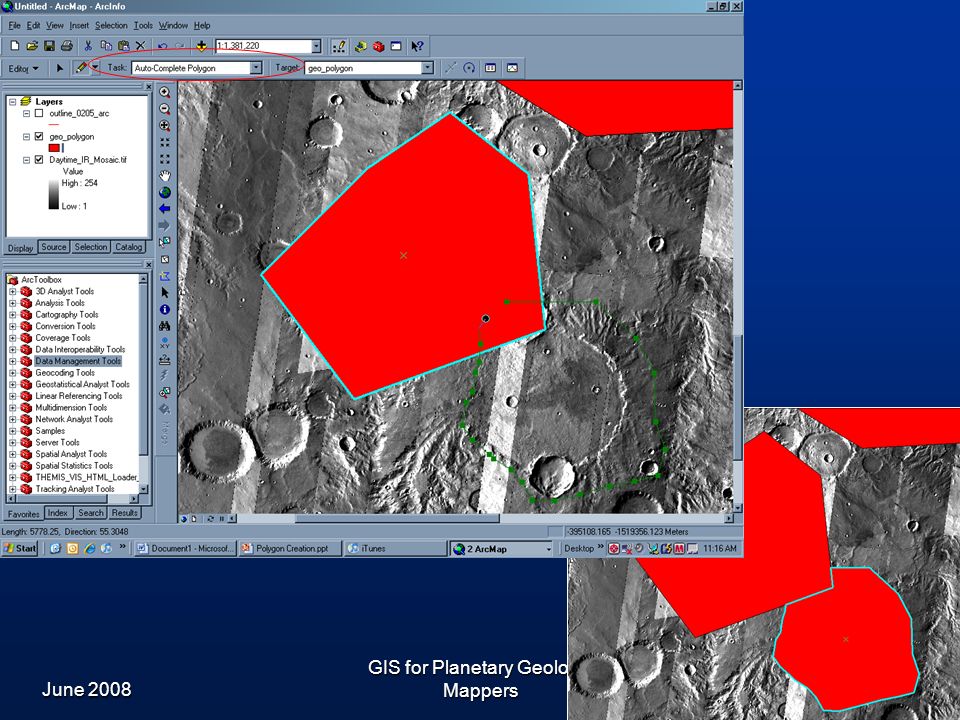
Task: Choose the Select Elements arrow tool
Action: click(165, 293)
